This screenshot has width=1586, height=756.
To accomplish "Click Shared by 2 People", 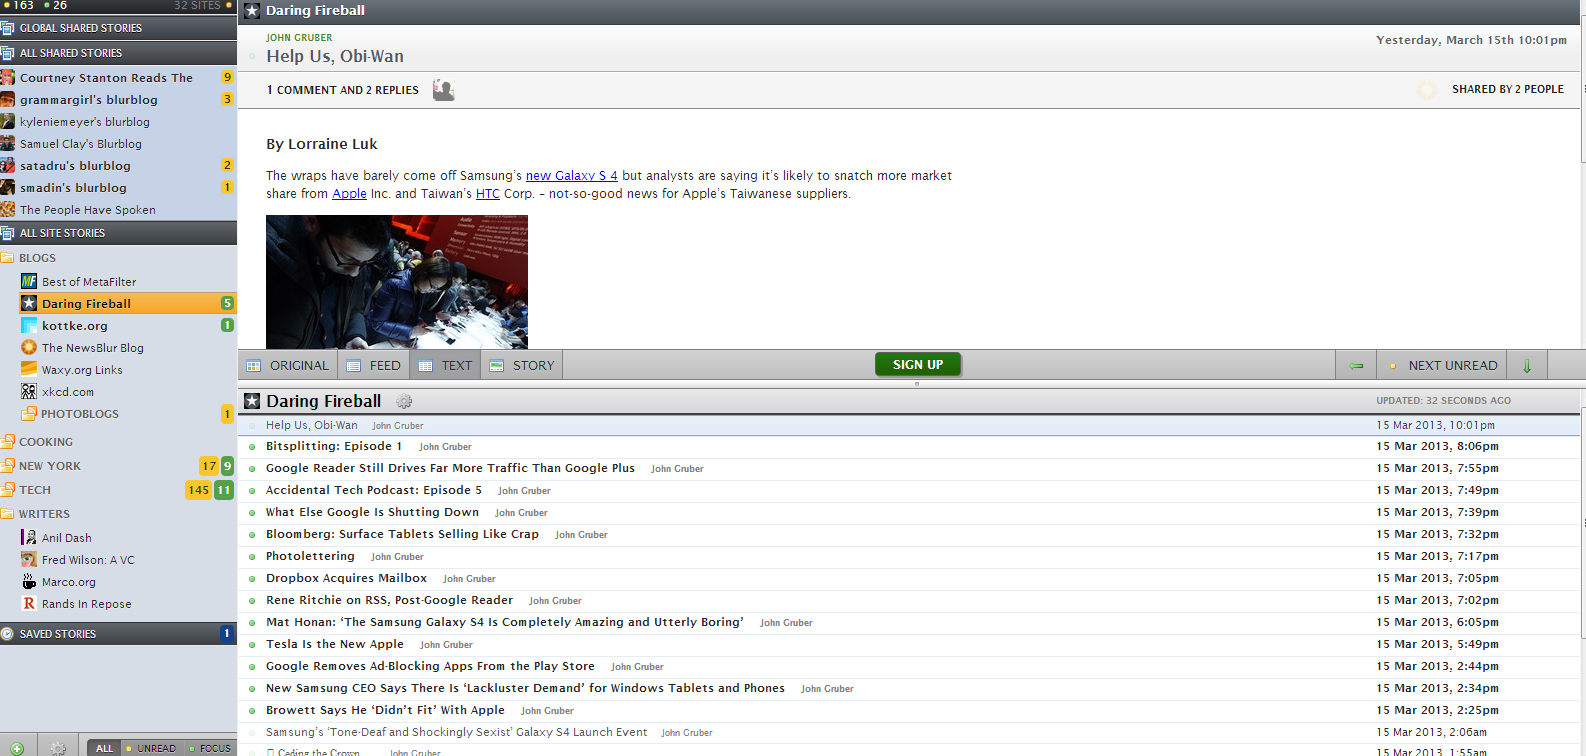I will point(1508,89).
